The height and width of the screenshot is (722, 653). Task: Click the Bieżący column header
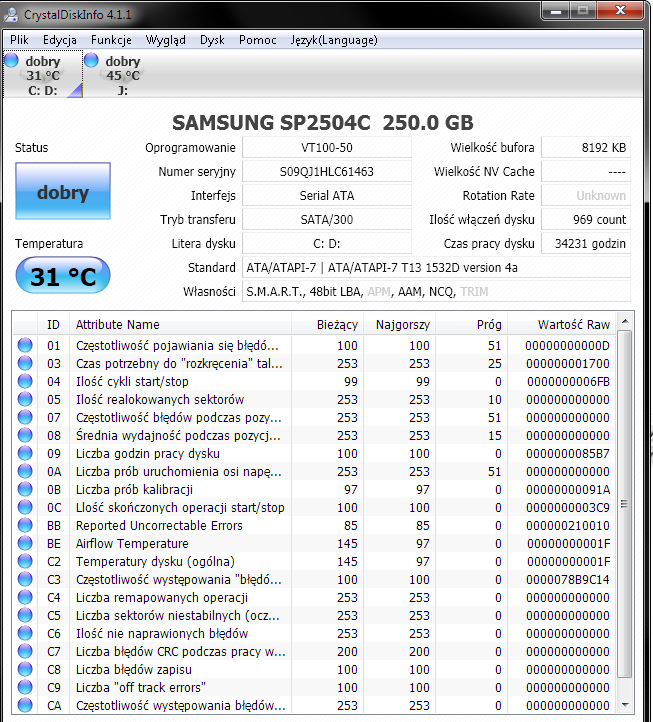click(x=327, y=325)
